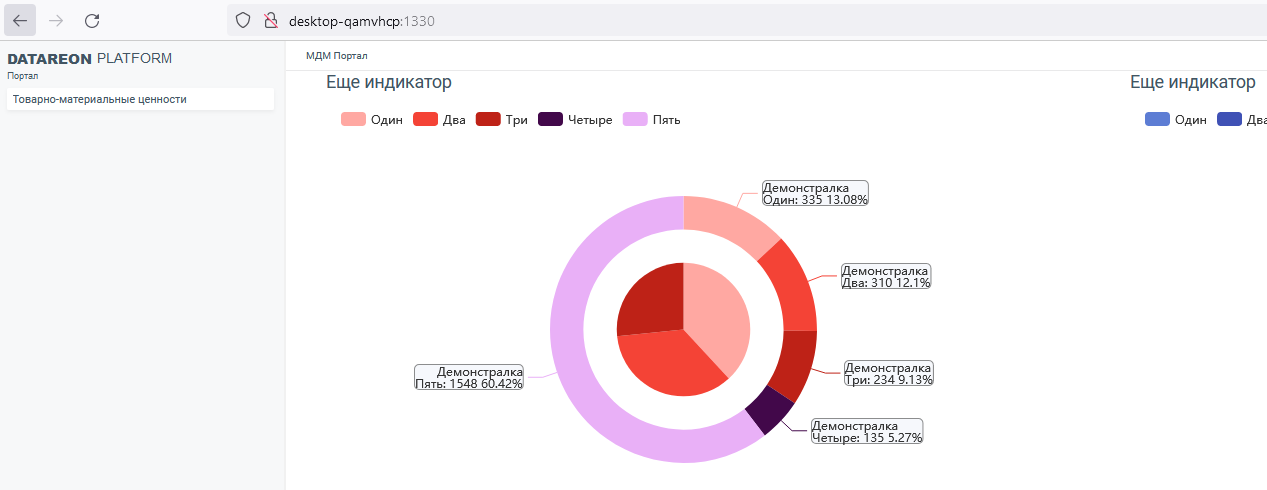Click the Один: 335 13.08% data label
This screenshot has height=490, width=1267.
click(x=815, y=193)
